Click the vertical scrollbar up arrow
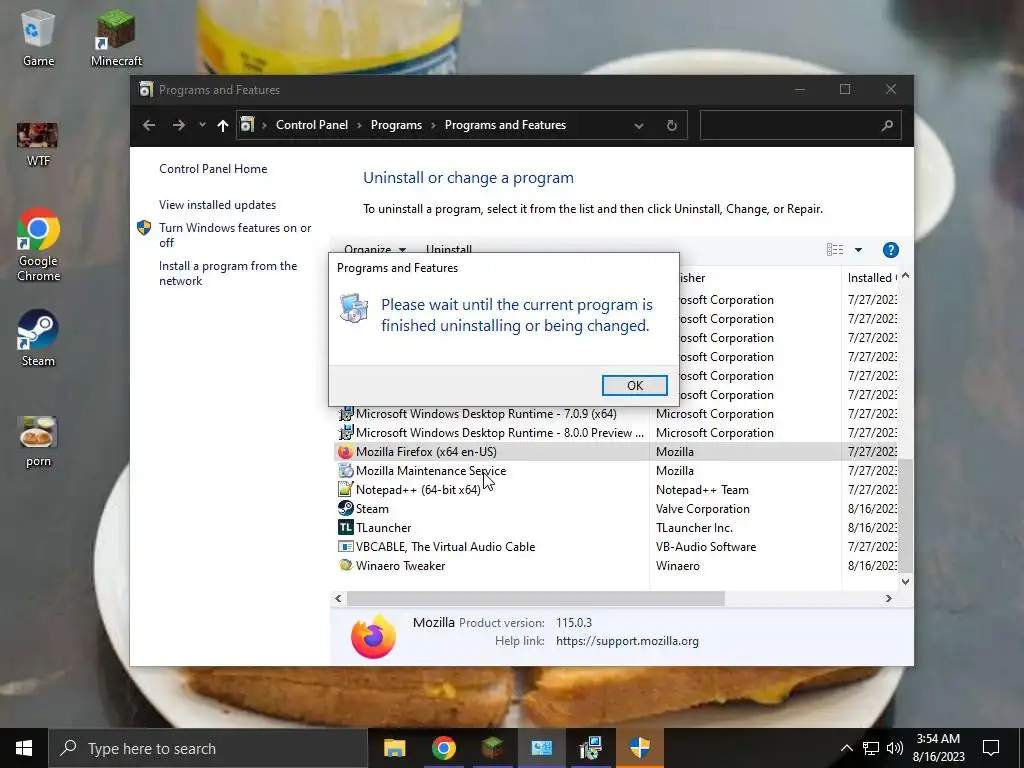 [905, 276]
